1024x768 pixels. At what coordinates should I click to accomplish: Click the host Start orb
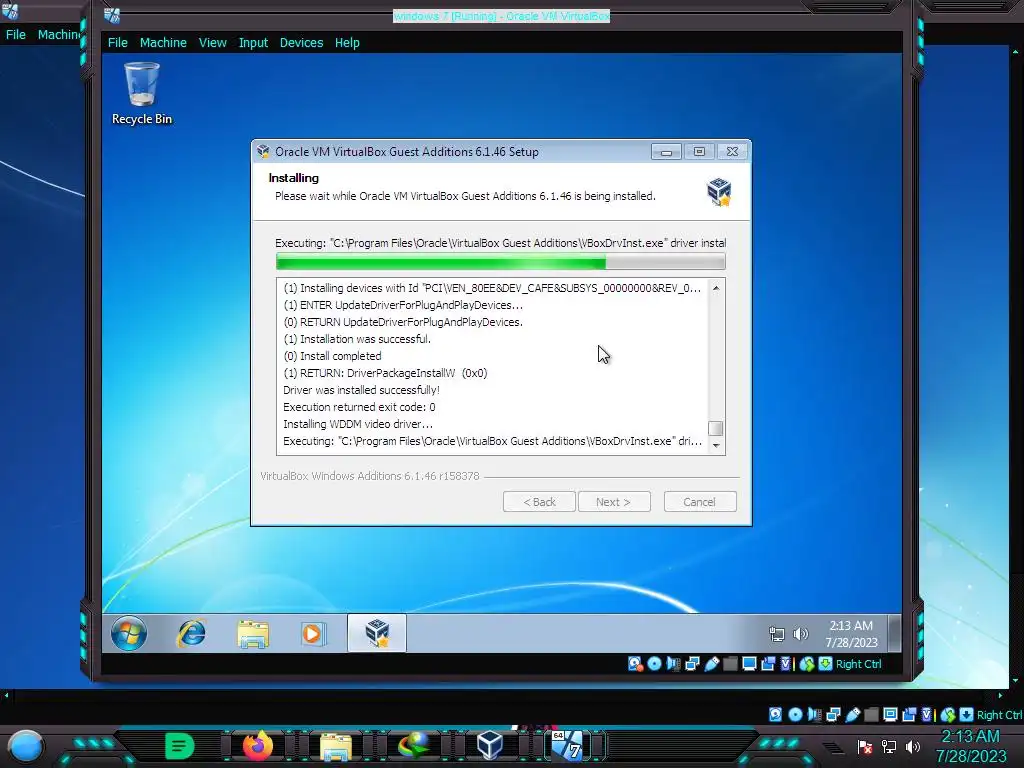click(26, 746)
